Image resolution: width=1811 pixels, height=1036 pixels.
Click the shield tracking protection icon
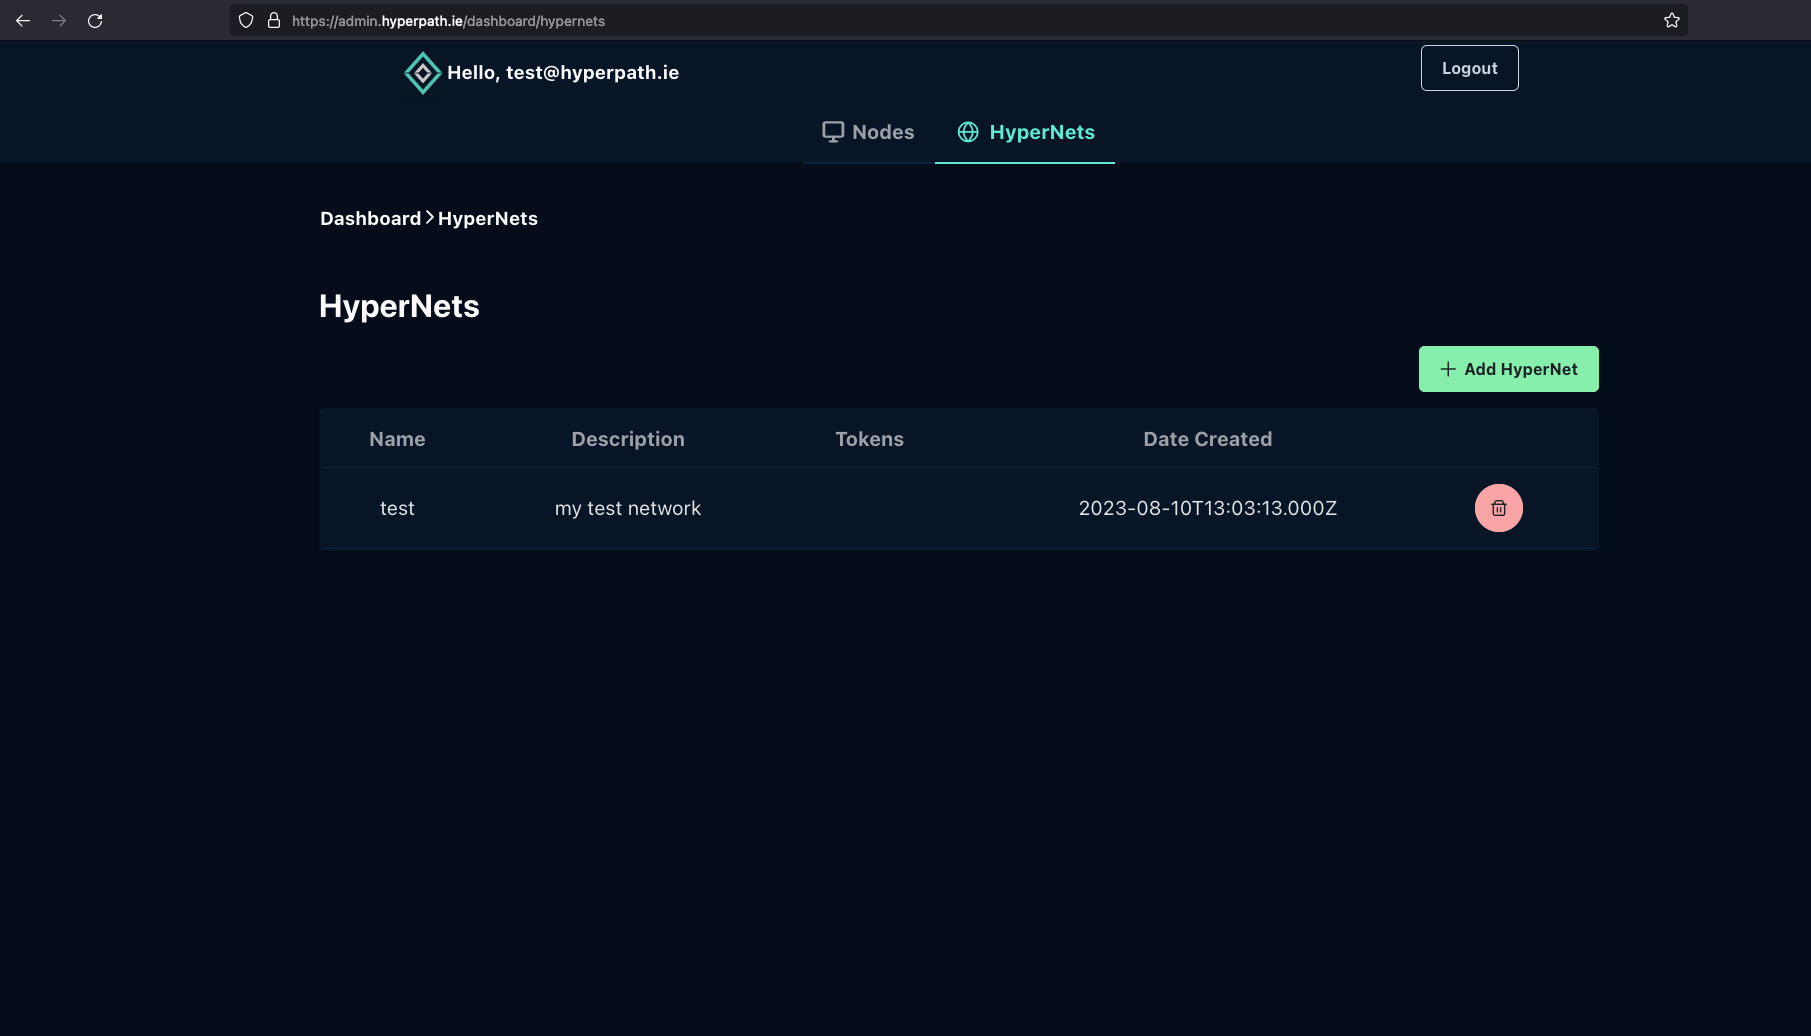point(246,20)
